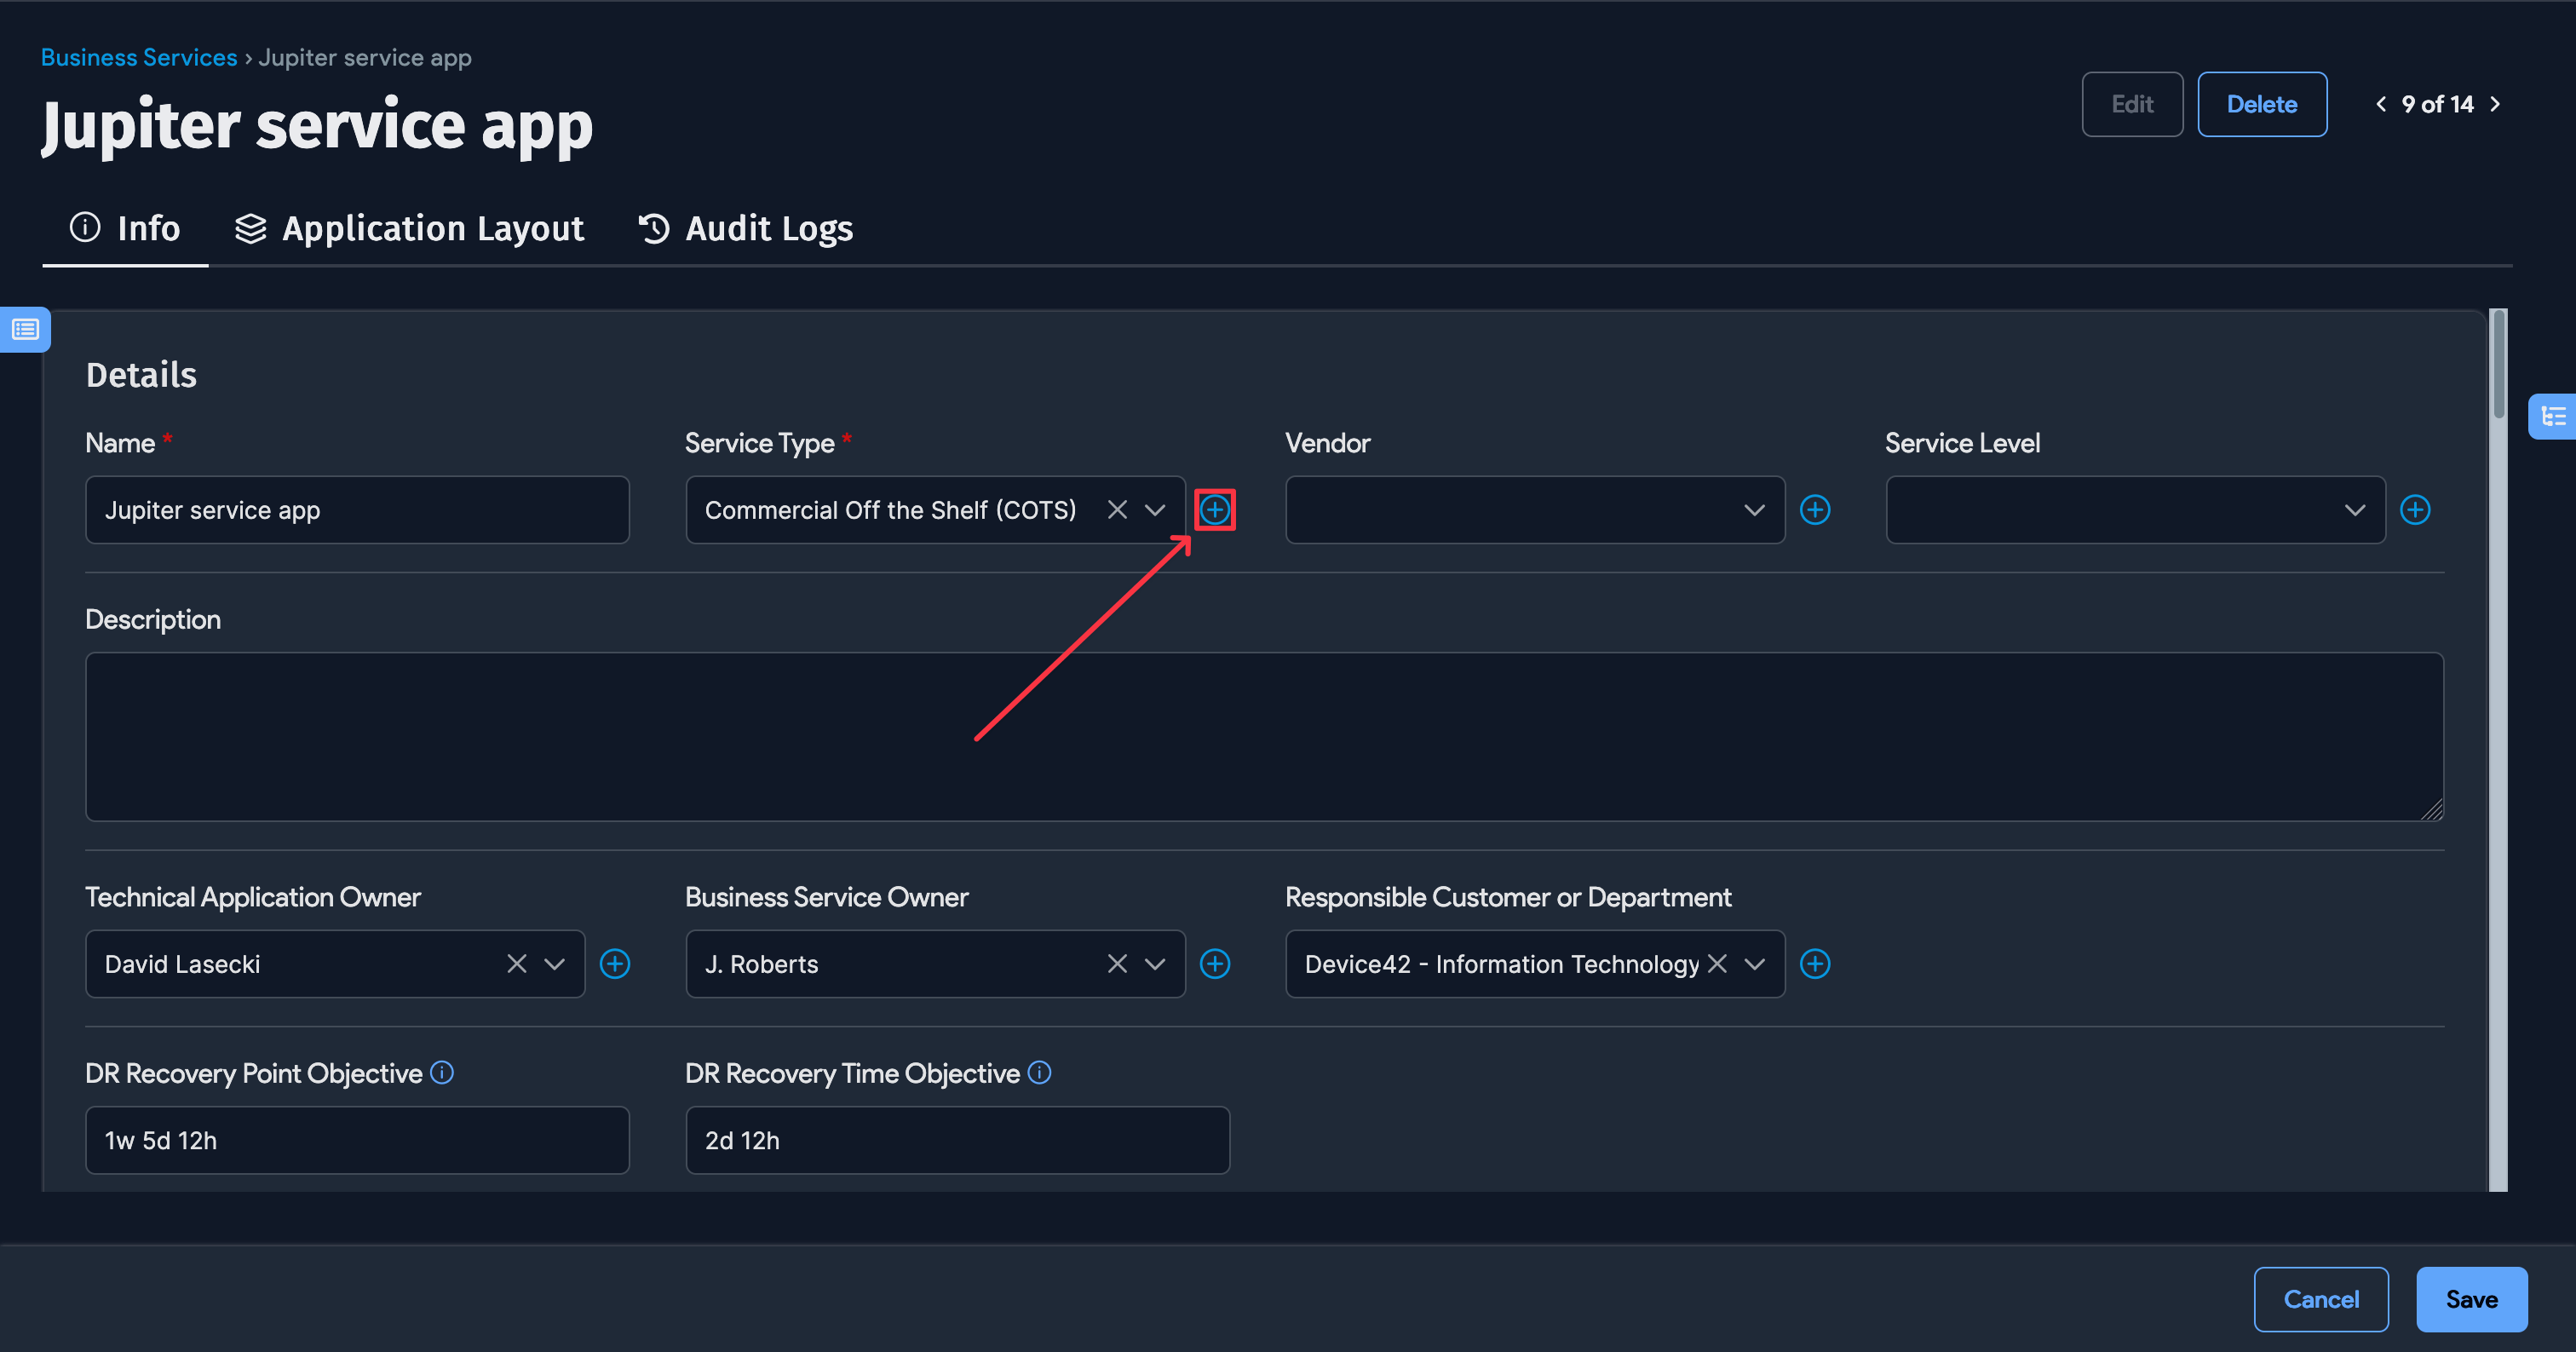The width and height of the screenshot is (2576, 1352).
Task: Expand the Vendor dropdown
Action: click(x=1753, y=510)
